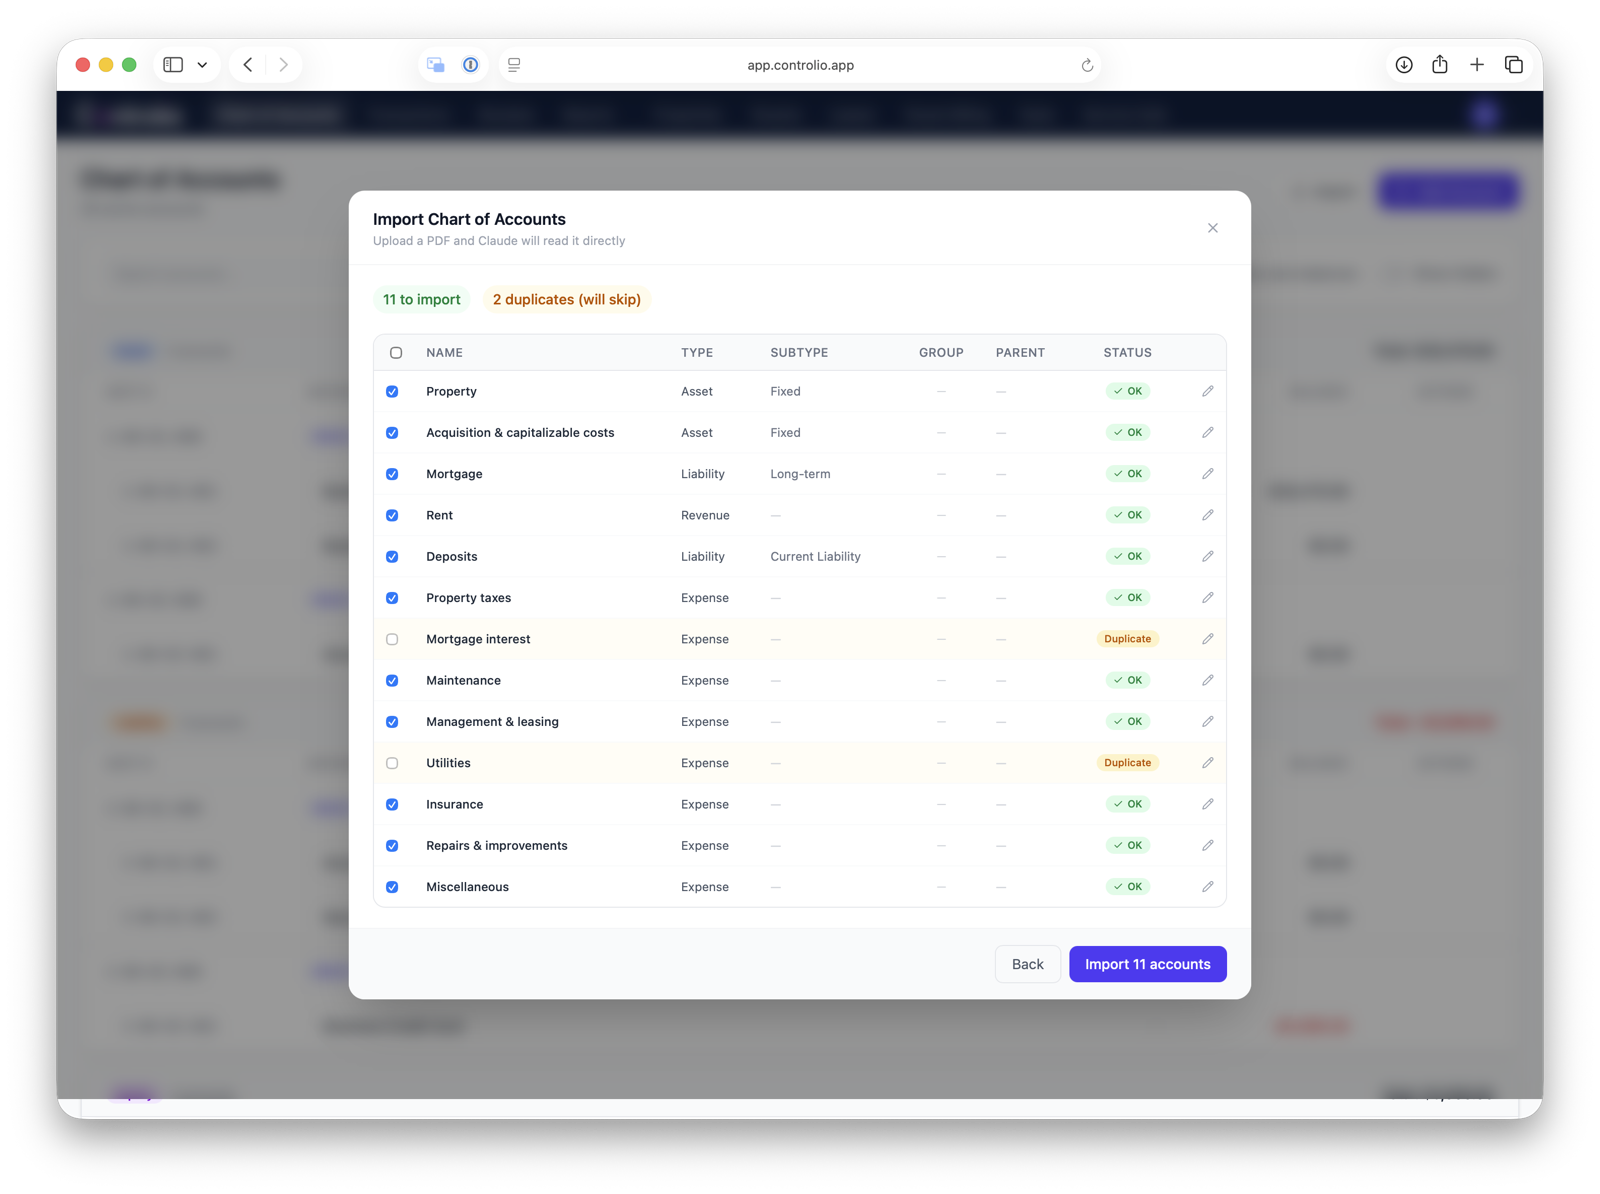Edit the Property row pencil icon

(1207, 391)
